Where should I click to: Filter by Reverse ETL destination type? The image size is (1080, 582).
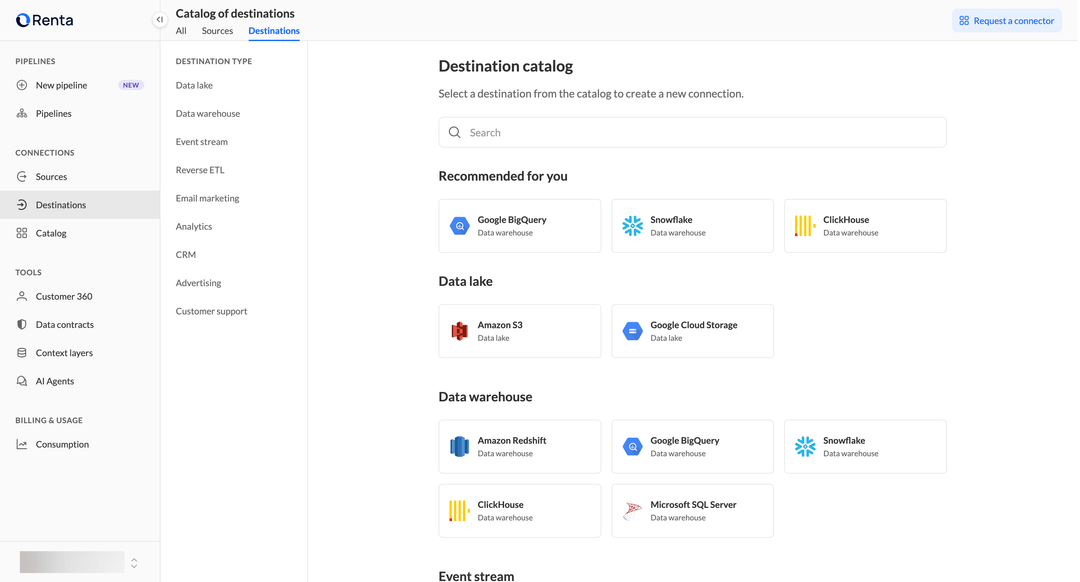tap(200, 170)
